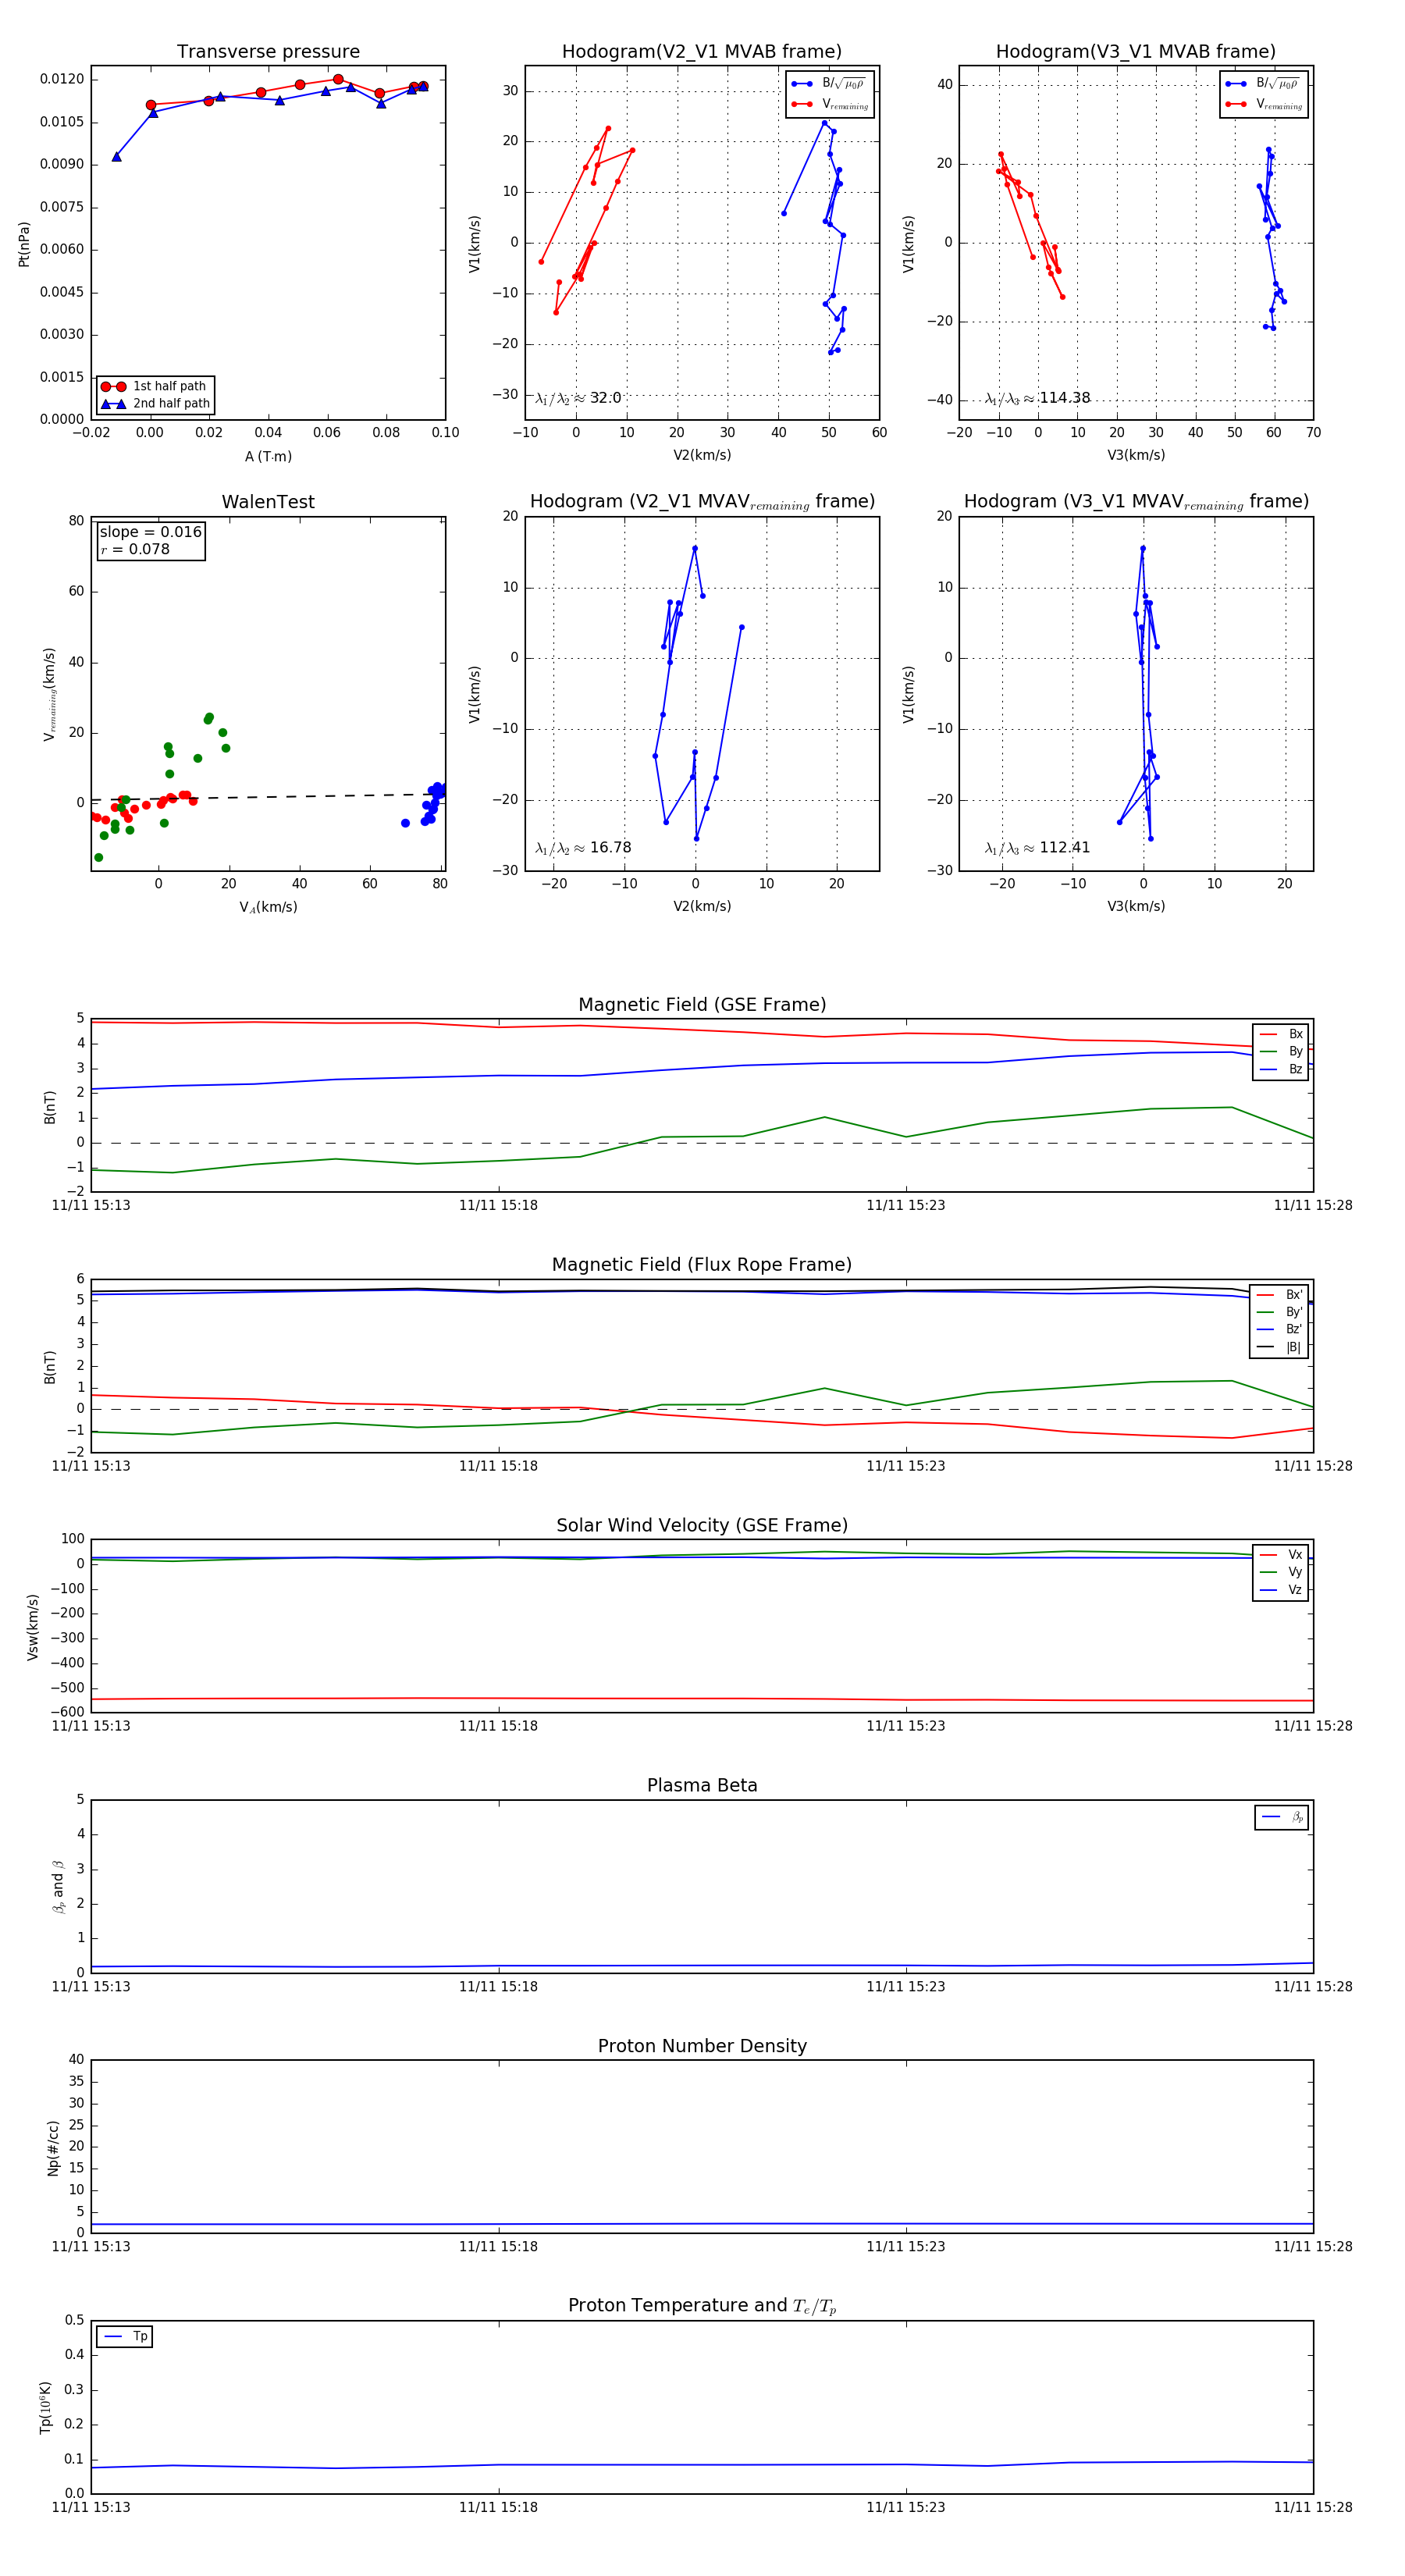Click the '0.0120' tick on the Transverse pressure axis
This screenshot has height=2576, width=1405.
pyautogui.click(x=62, y=79)
